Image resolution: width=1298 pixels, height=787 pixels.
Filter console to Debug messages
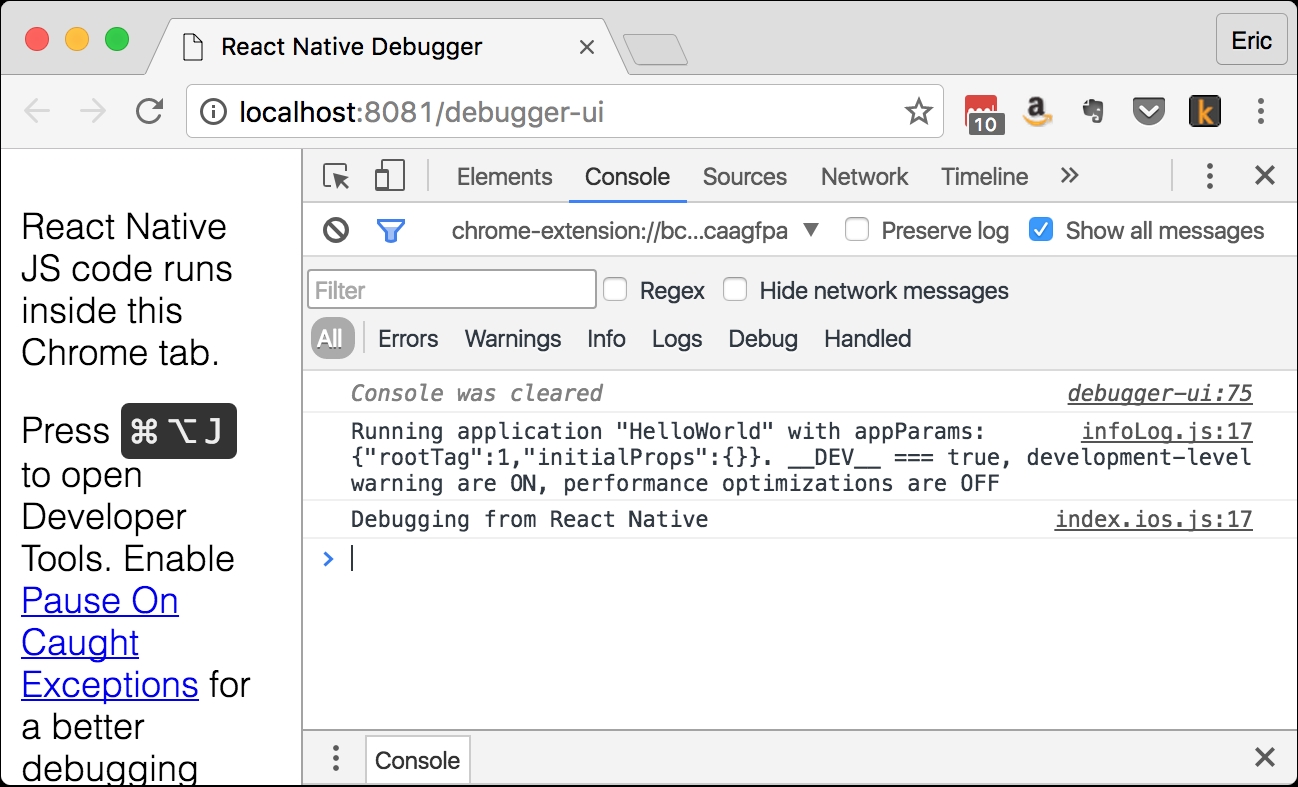pos(763,339)
